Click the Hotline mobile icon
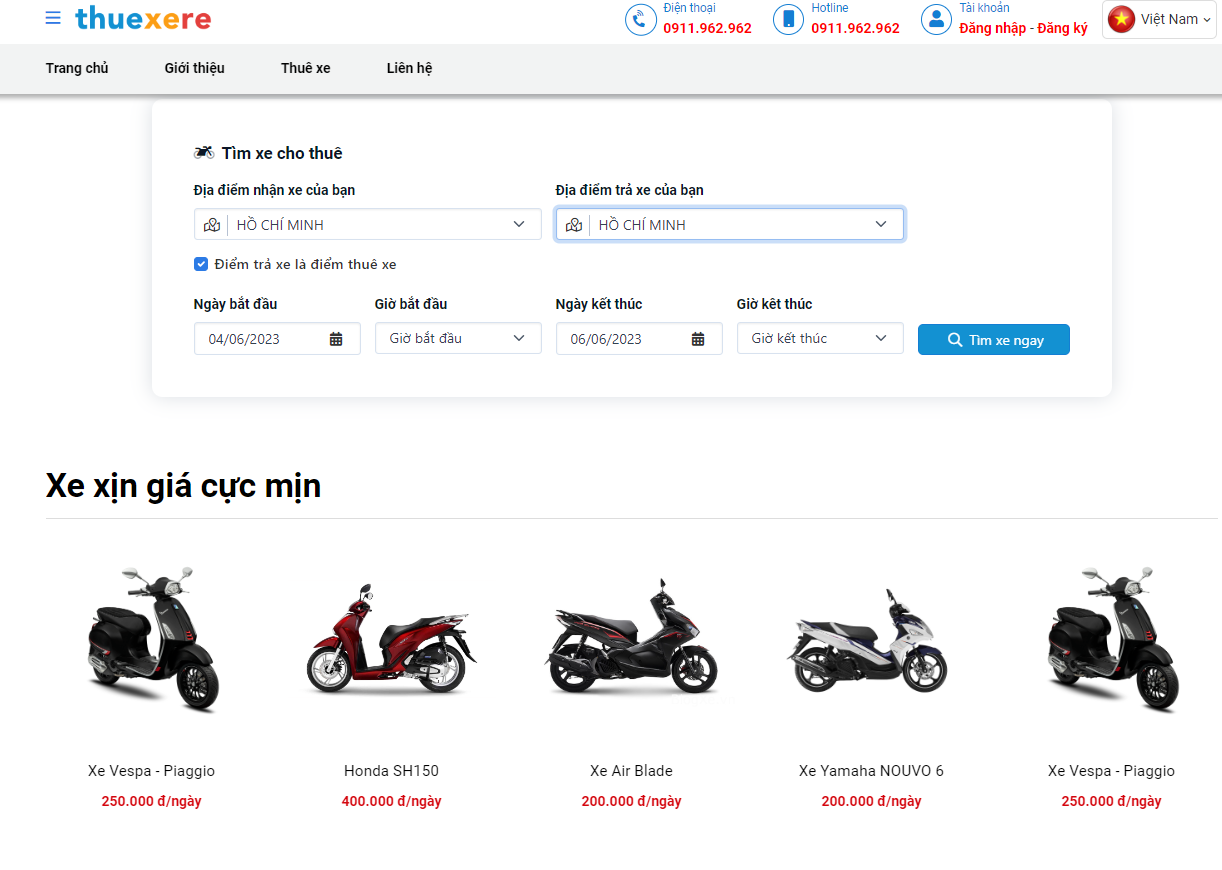 click(788, 19)
